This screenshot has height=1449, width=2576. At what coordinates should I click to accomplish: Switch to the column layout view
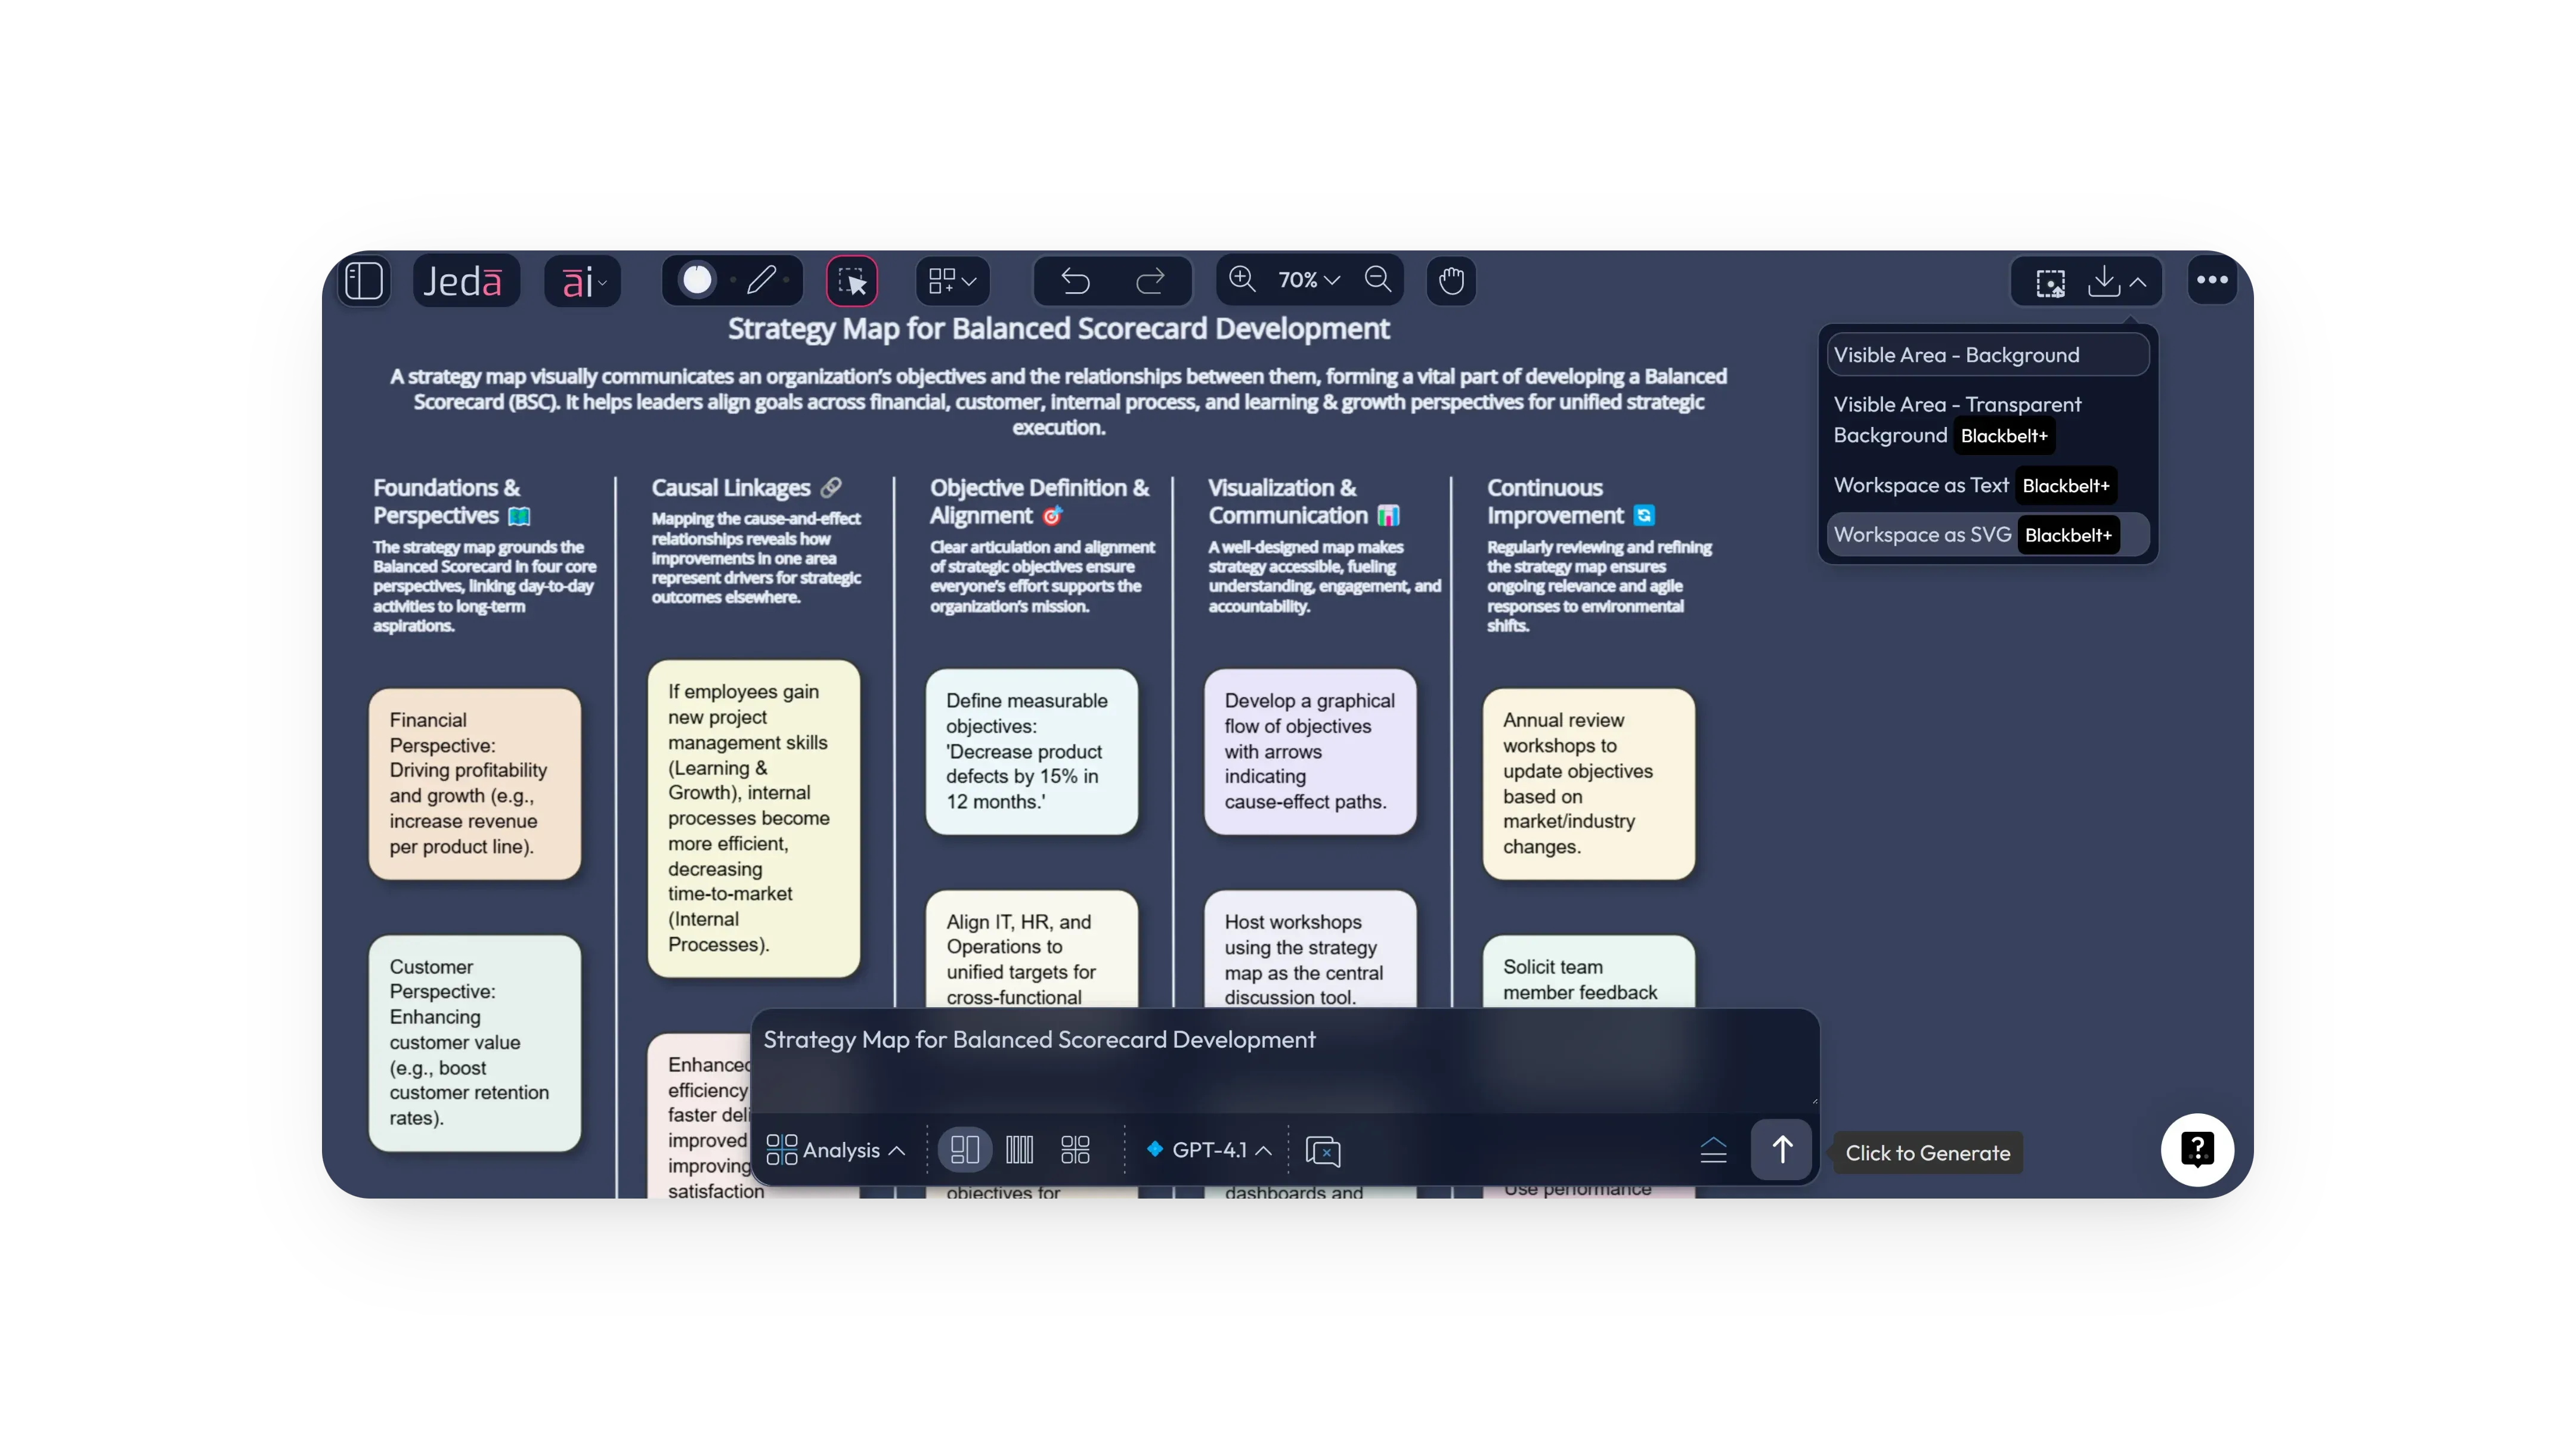[1020, 1150]
